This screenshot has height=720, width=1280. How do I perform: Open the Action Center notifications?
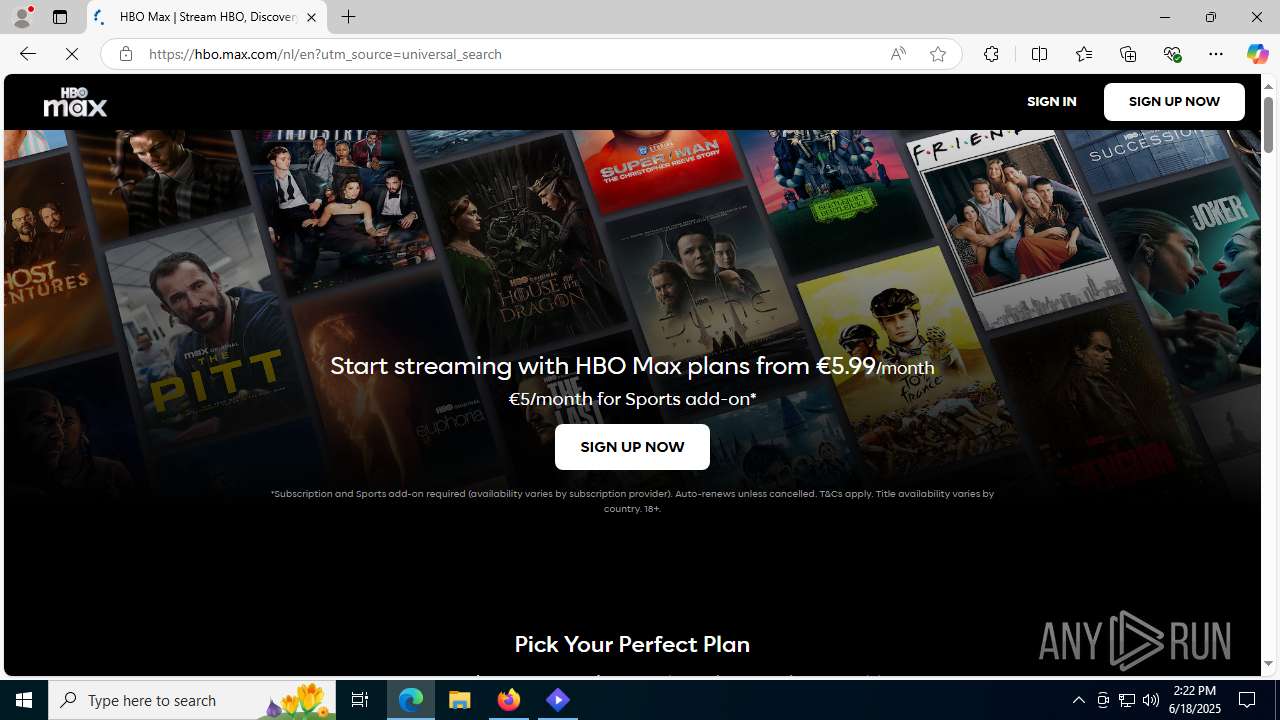tap(1248, 700)
